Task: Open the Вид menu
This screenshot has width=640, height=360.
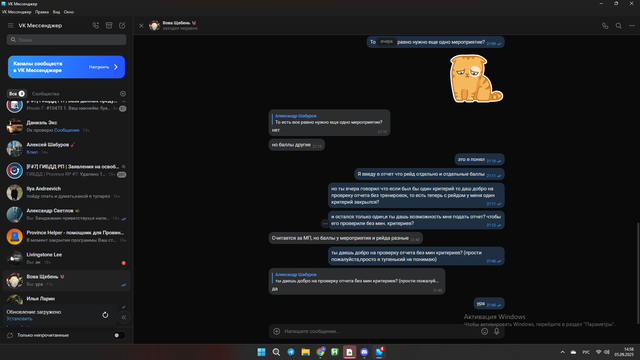Action: (56, 12)
